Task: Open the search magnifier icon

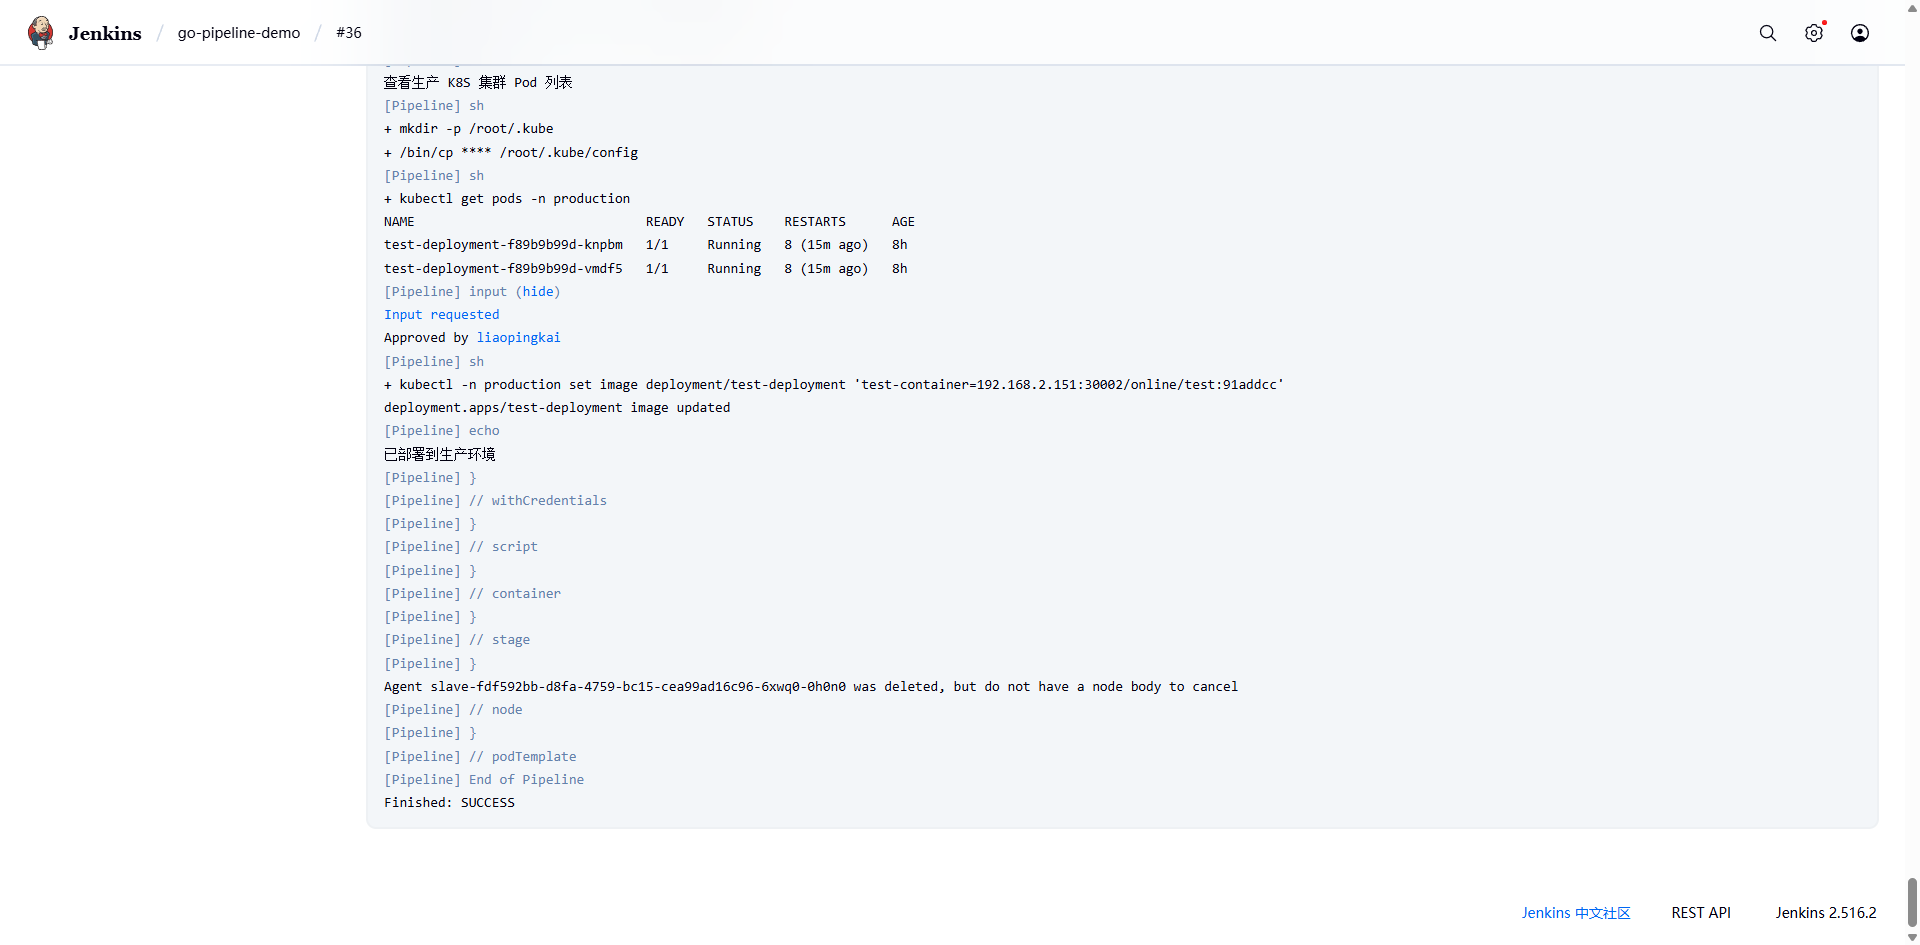Action: tap(1767, 33)
